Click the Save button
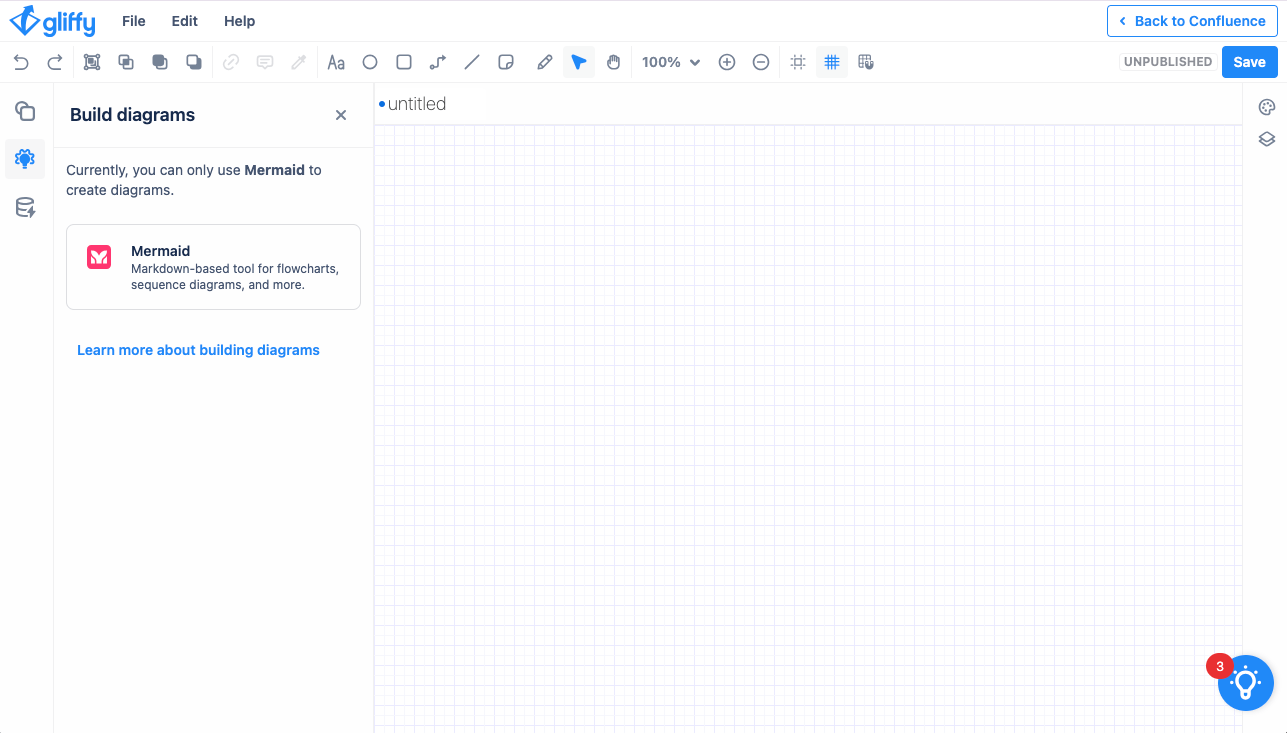Screen dimensions: 1287x733 click(x=1249, y=62)
